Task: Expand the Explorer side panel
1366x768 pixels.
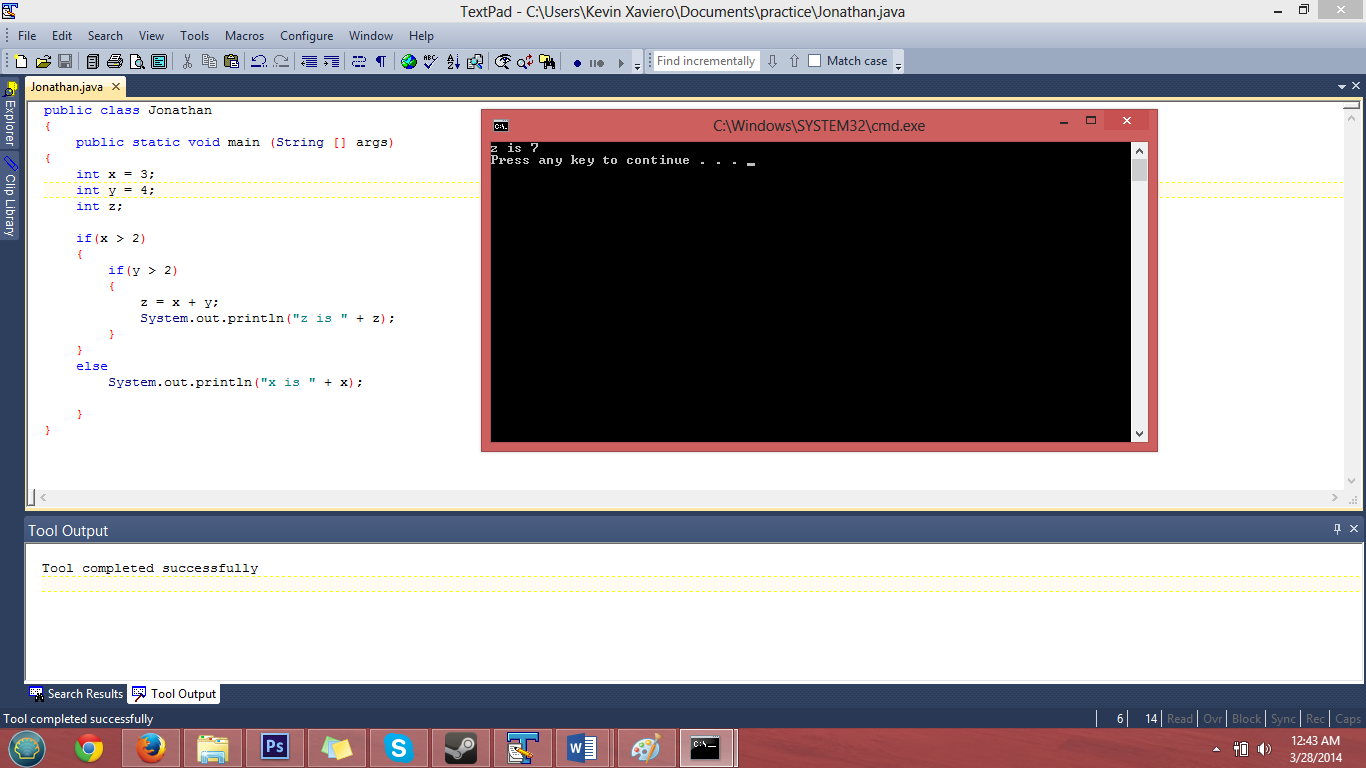Action: [10, 116]
